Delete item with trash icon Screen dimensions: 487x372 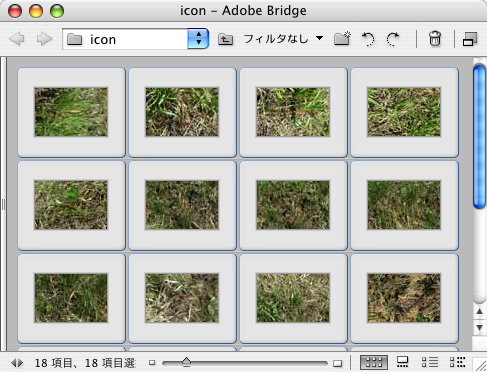435,39
